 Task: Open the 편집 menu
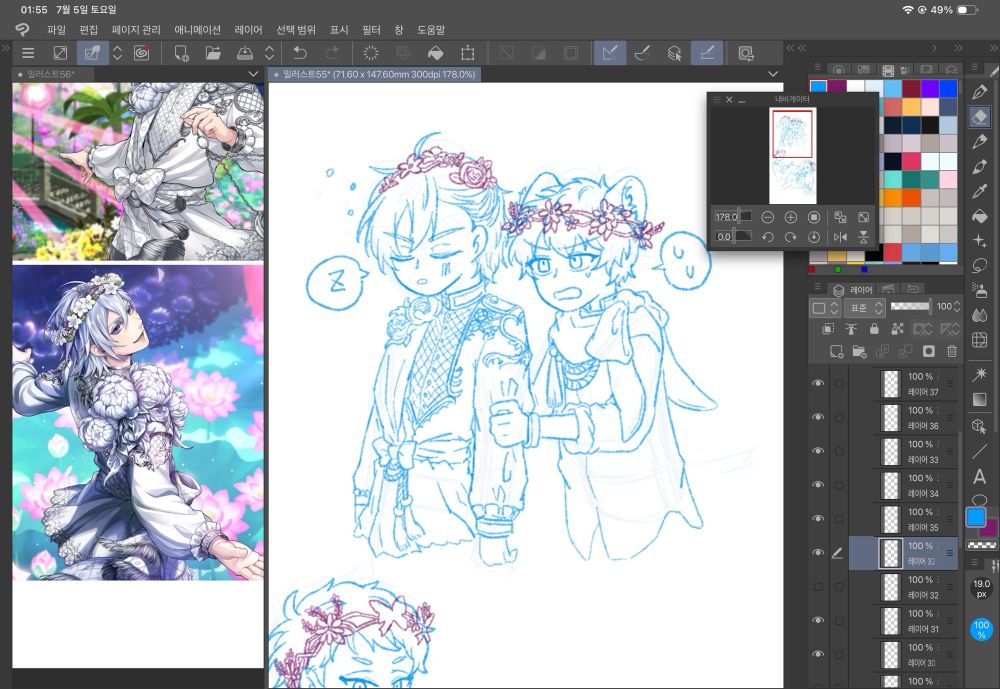[x=89, y=30]
